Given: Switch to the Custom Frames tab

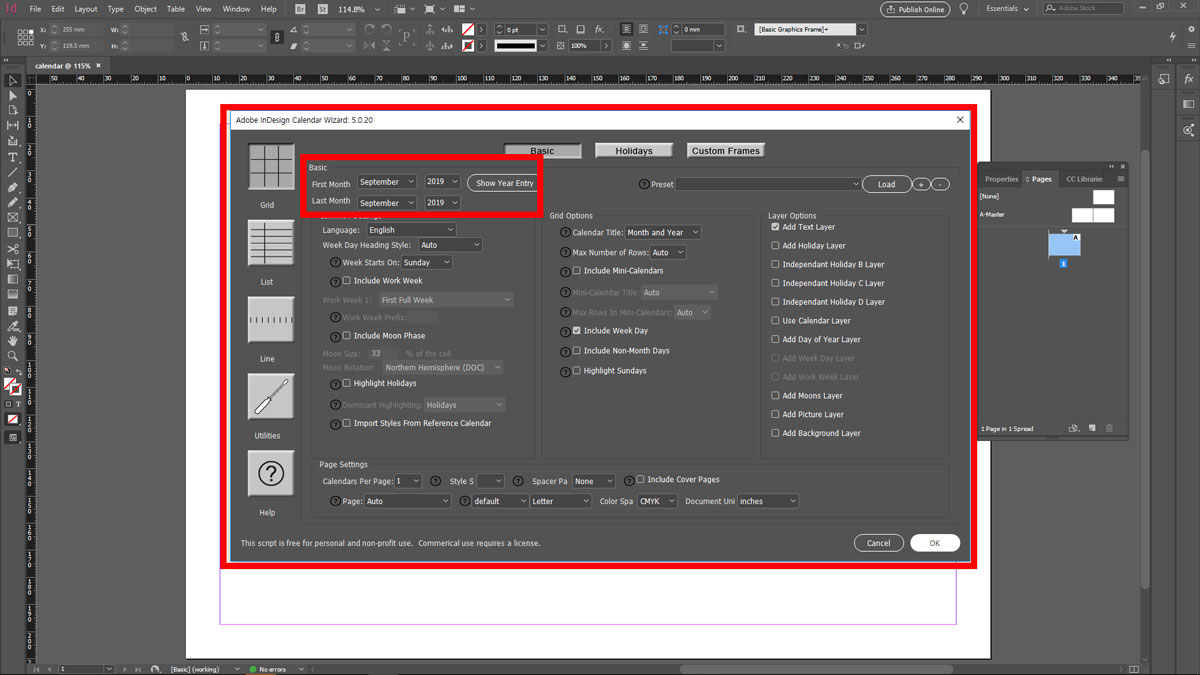Looking at the screenshot, I should point(726,151).
